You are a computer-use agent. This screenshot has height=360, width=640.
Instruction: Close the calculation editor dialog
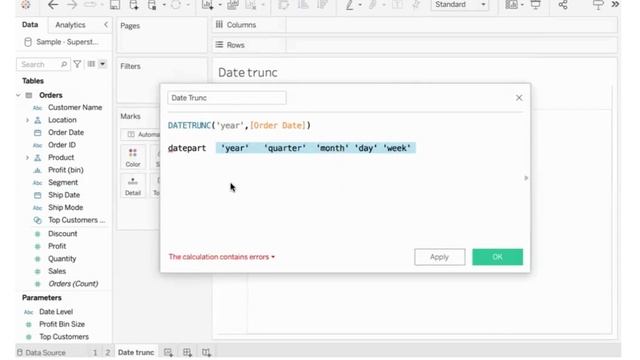(519, 98)
